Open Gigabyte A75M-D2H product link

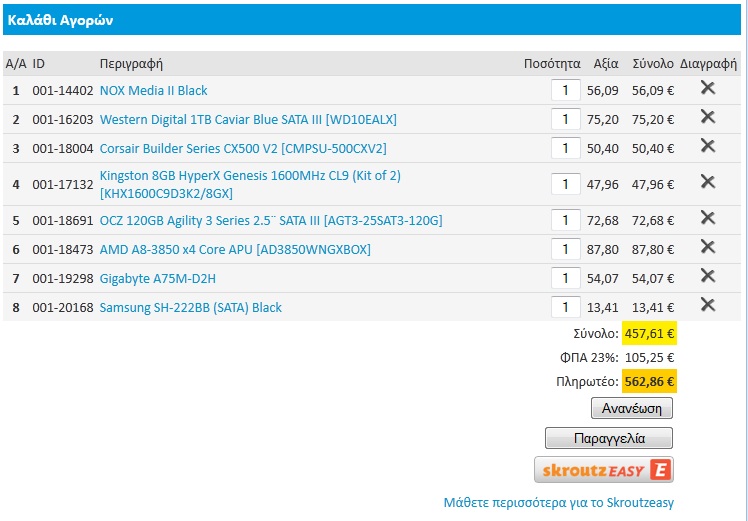157,279
